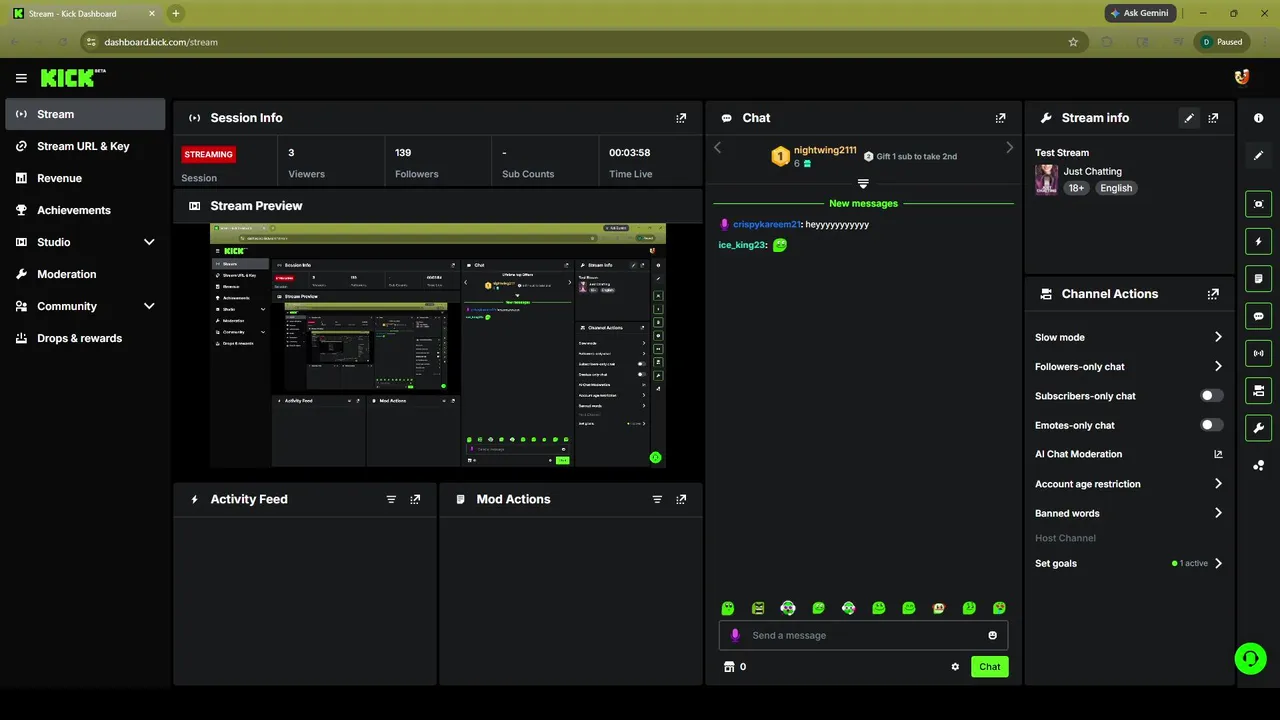Open Drops & rewards page
Viewport: 1280px width, 720px height.
85,338
